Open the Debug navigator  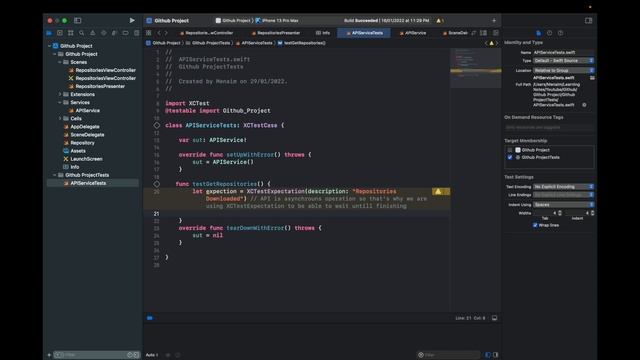pos(114,33)
